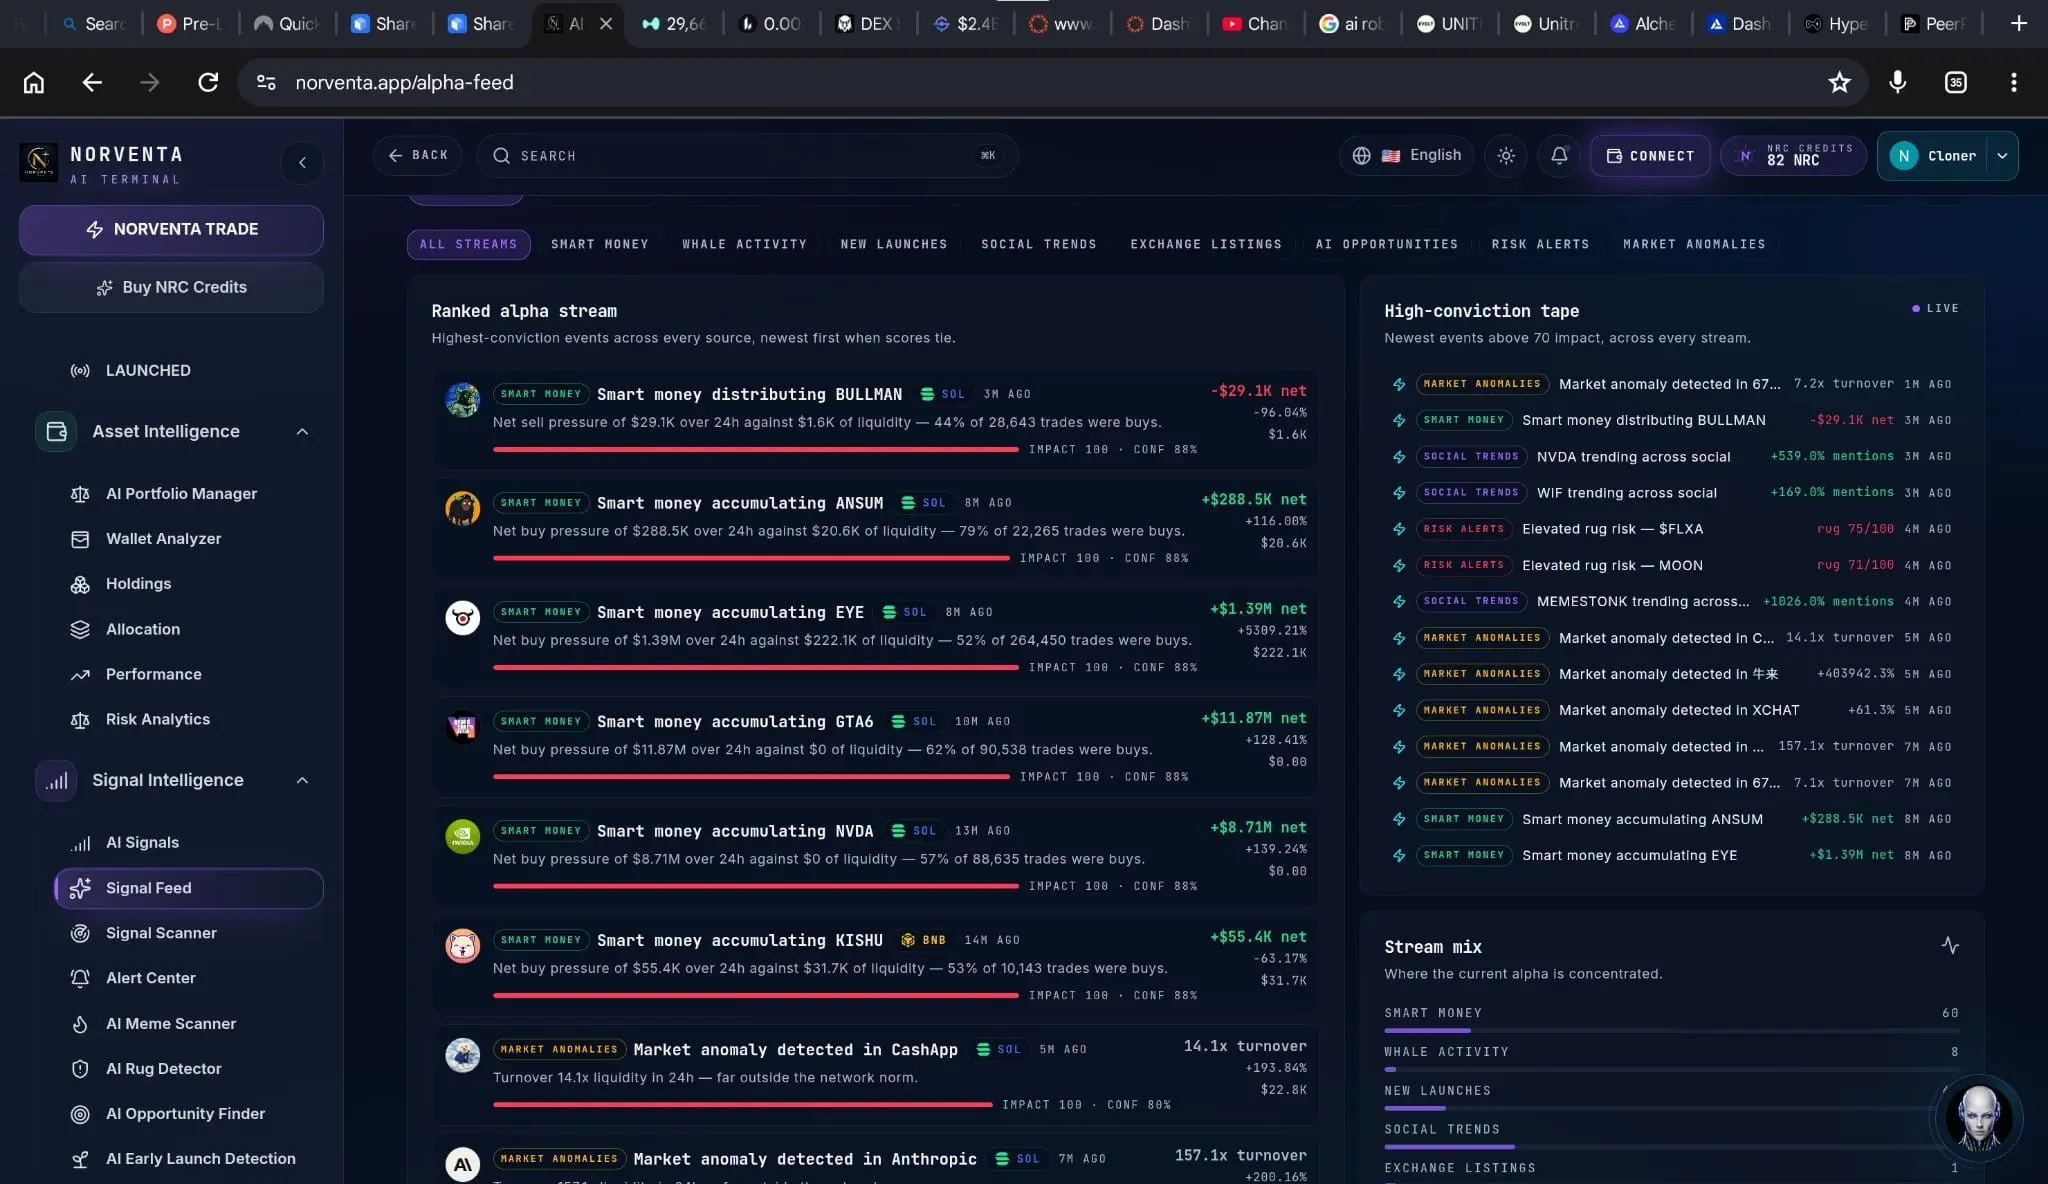Click the SEARCH input field
Screen dimensions: 2048x1184
(747, 155)
